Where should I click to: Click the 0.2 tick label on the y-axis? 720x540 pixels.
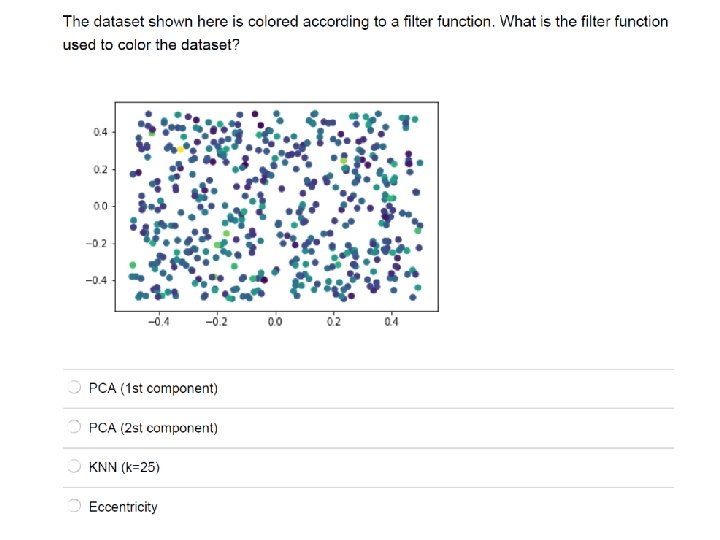pyautogui.click(x=100, y=169)
